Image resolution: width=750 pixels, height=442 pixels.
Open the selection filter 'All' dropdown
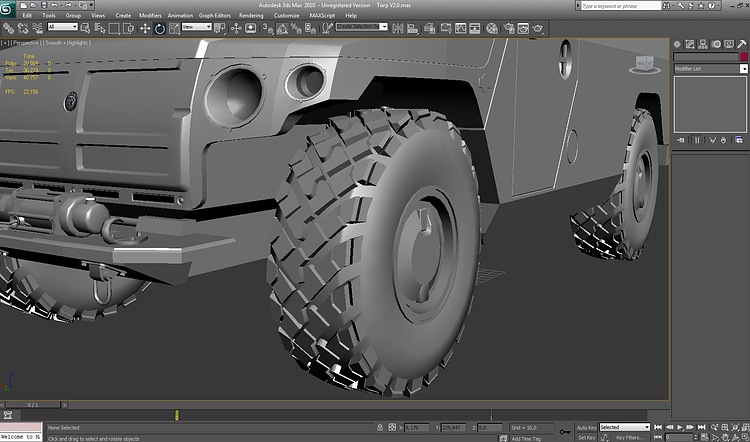pos(63,27)
